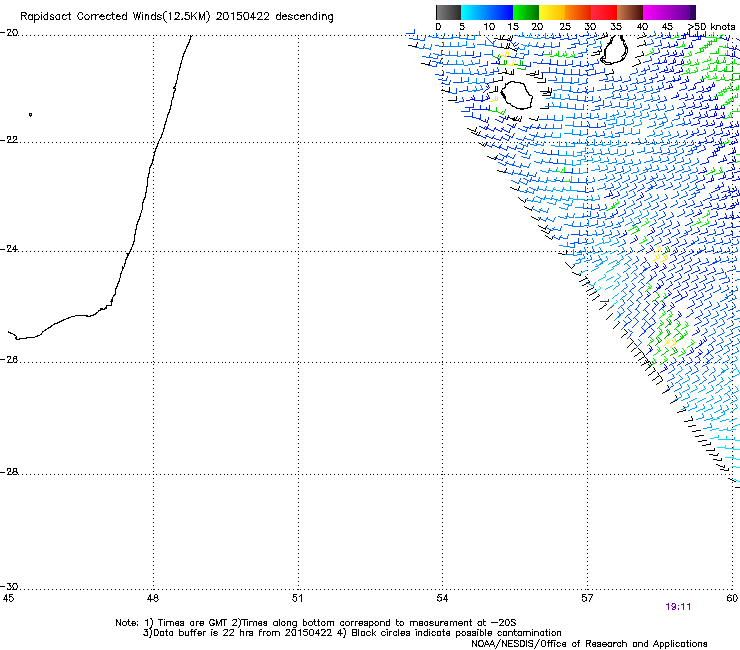Click the orange 25-30 knots legend color
The height and width of the screenshot is (650, 740).
[578, 12]
